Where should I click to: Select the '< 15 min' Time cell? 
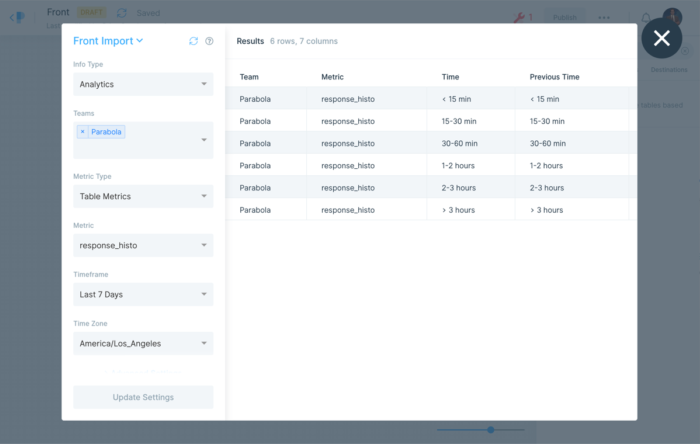[x=471, y=99]
